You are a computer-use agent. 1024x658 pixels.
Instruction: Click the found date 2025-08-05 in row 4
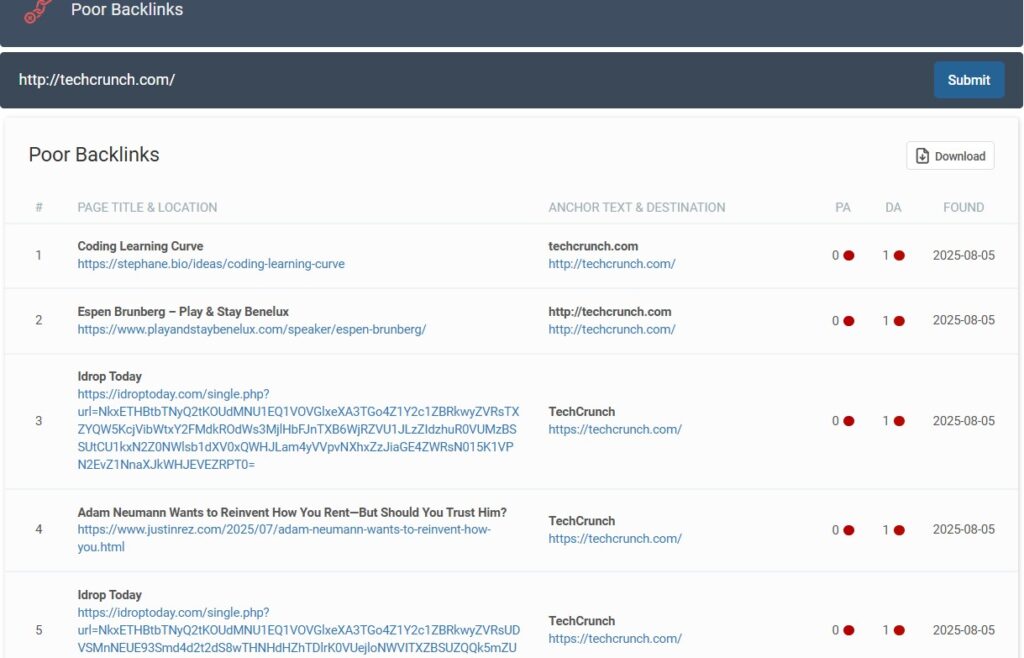click(x=963, y=529)
